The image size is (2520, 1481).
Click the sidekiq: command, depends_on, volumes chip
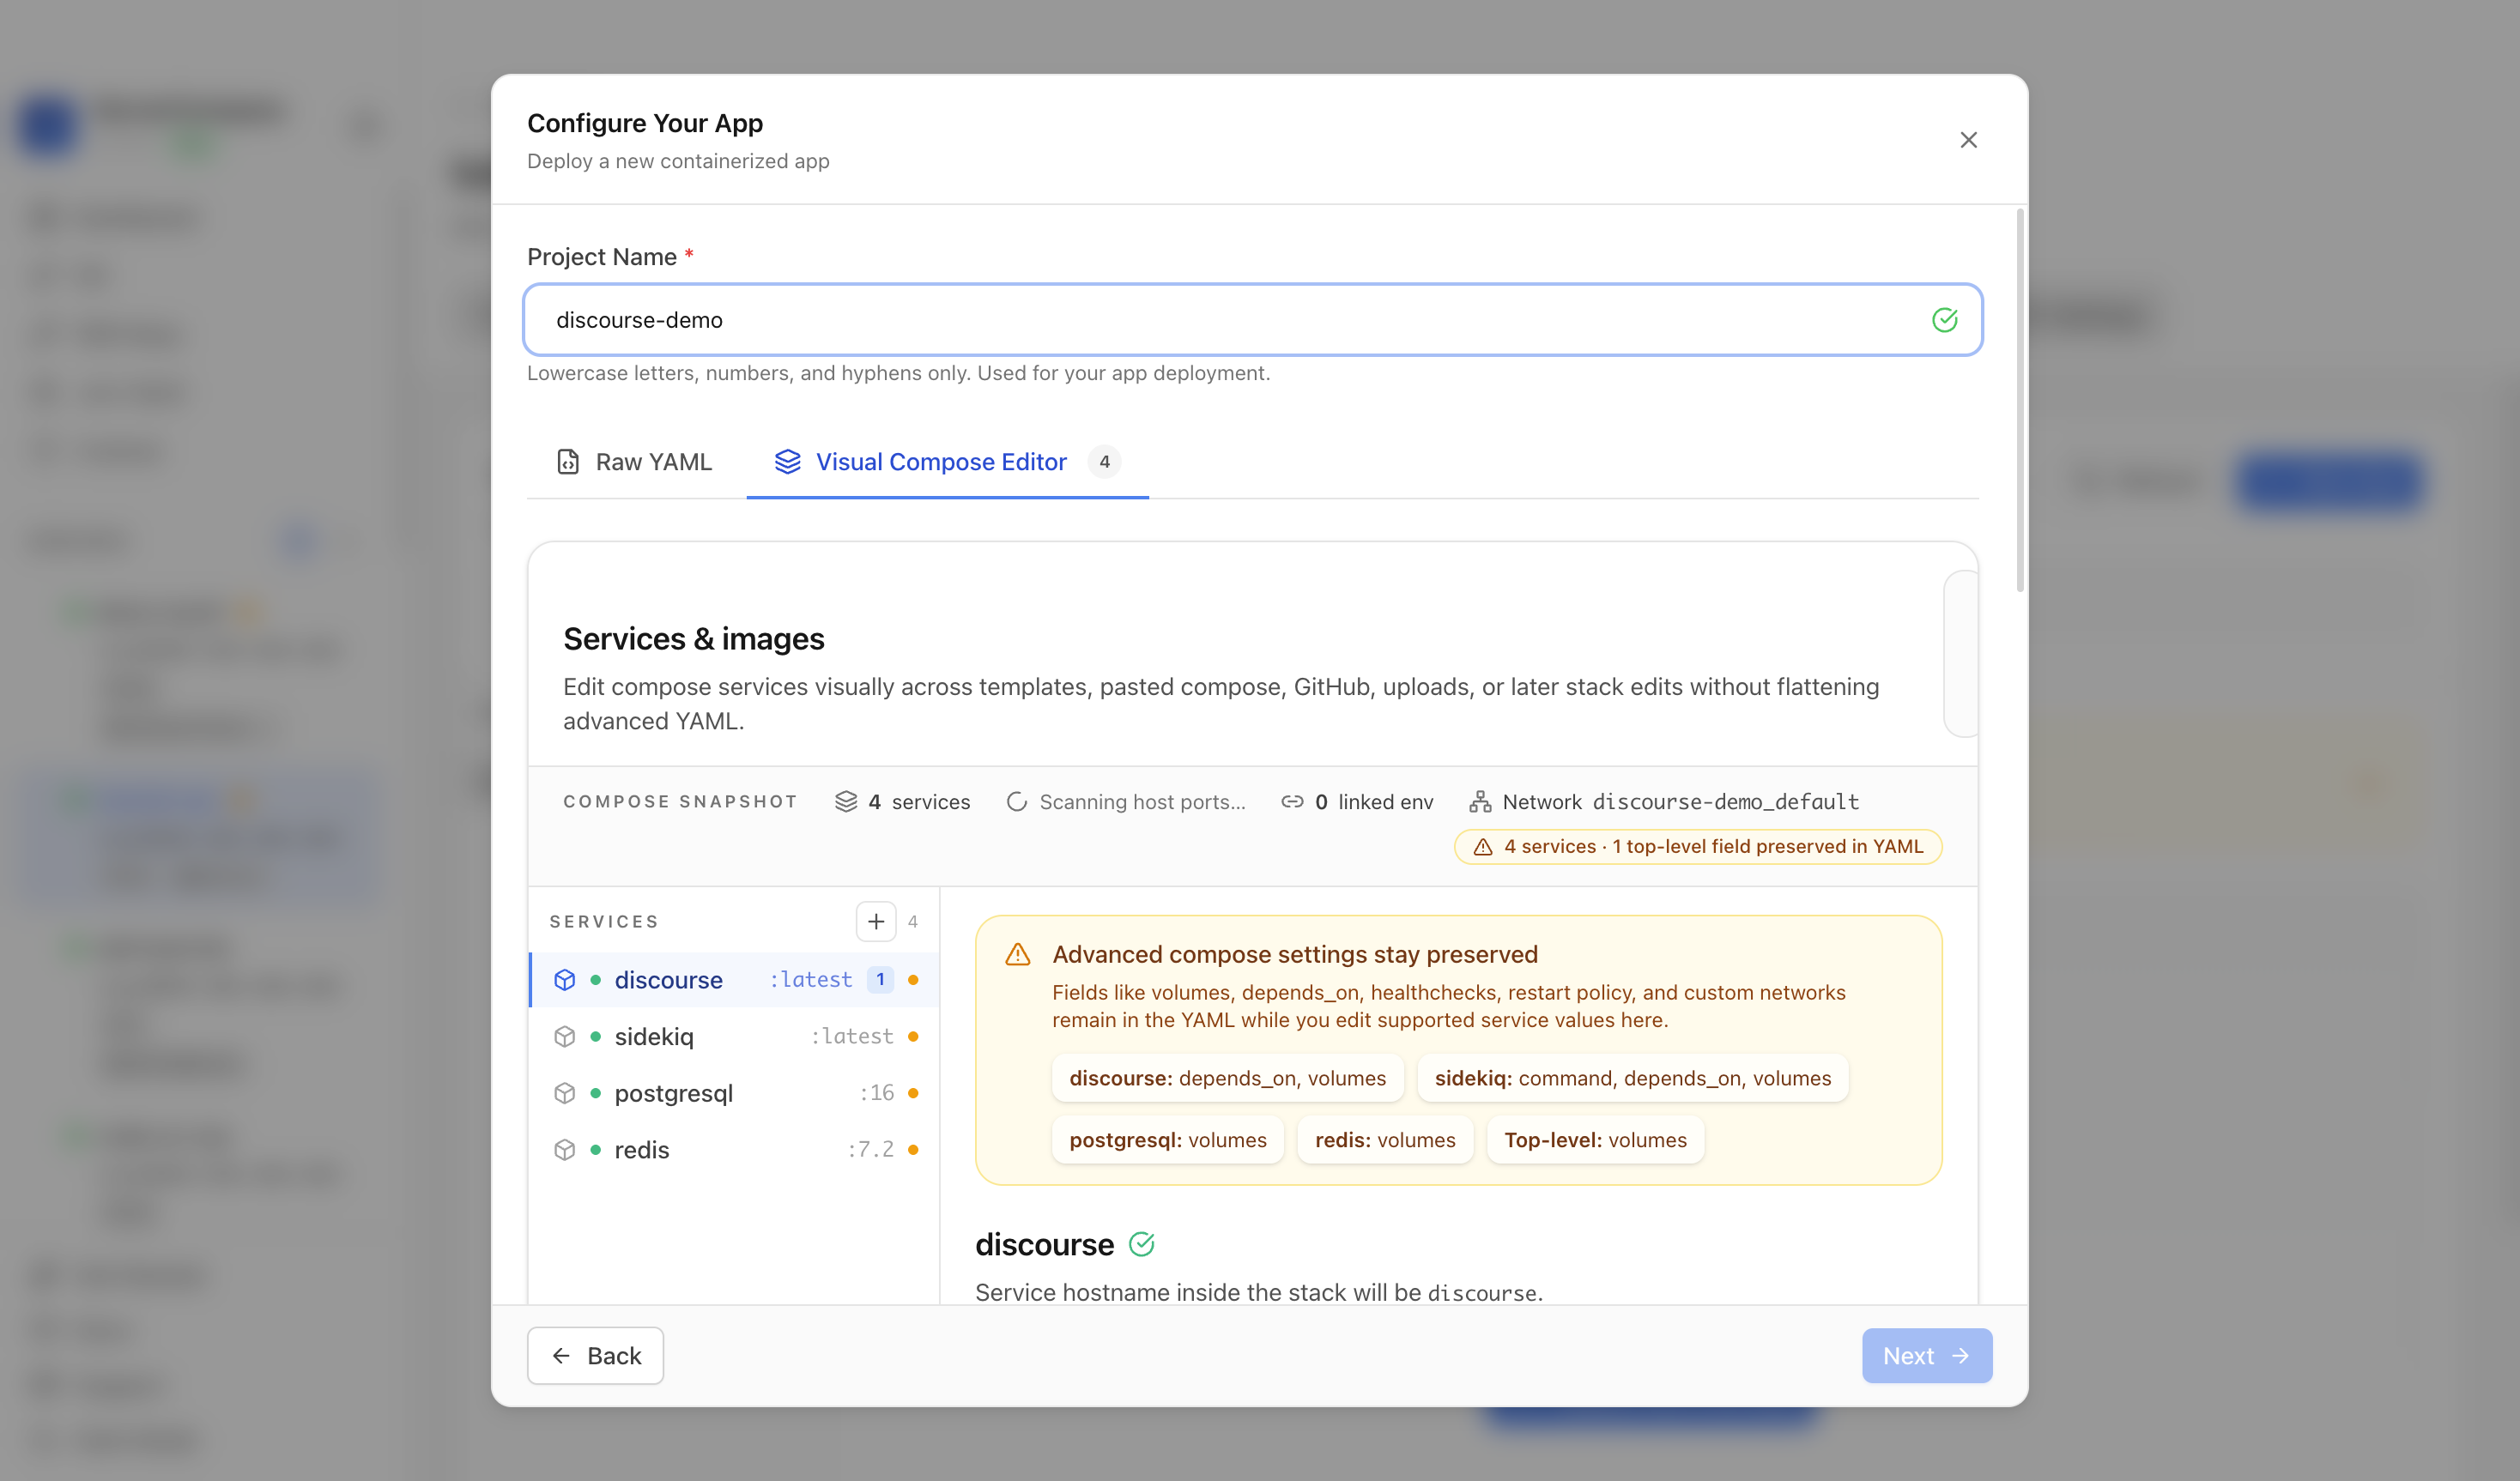click(x=1632, y=1078)
